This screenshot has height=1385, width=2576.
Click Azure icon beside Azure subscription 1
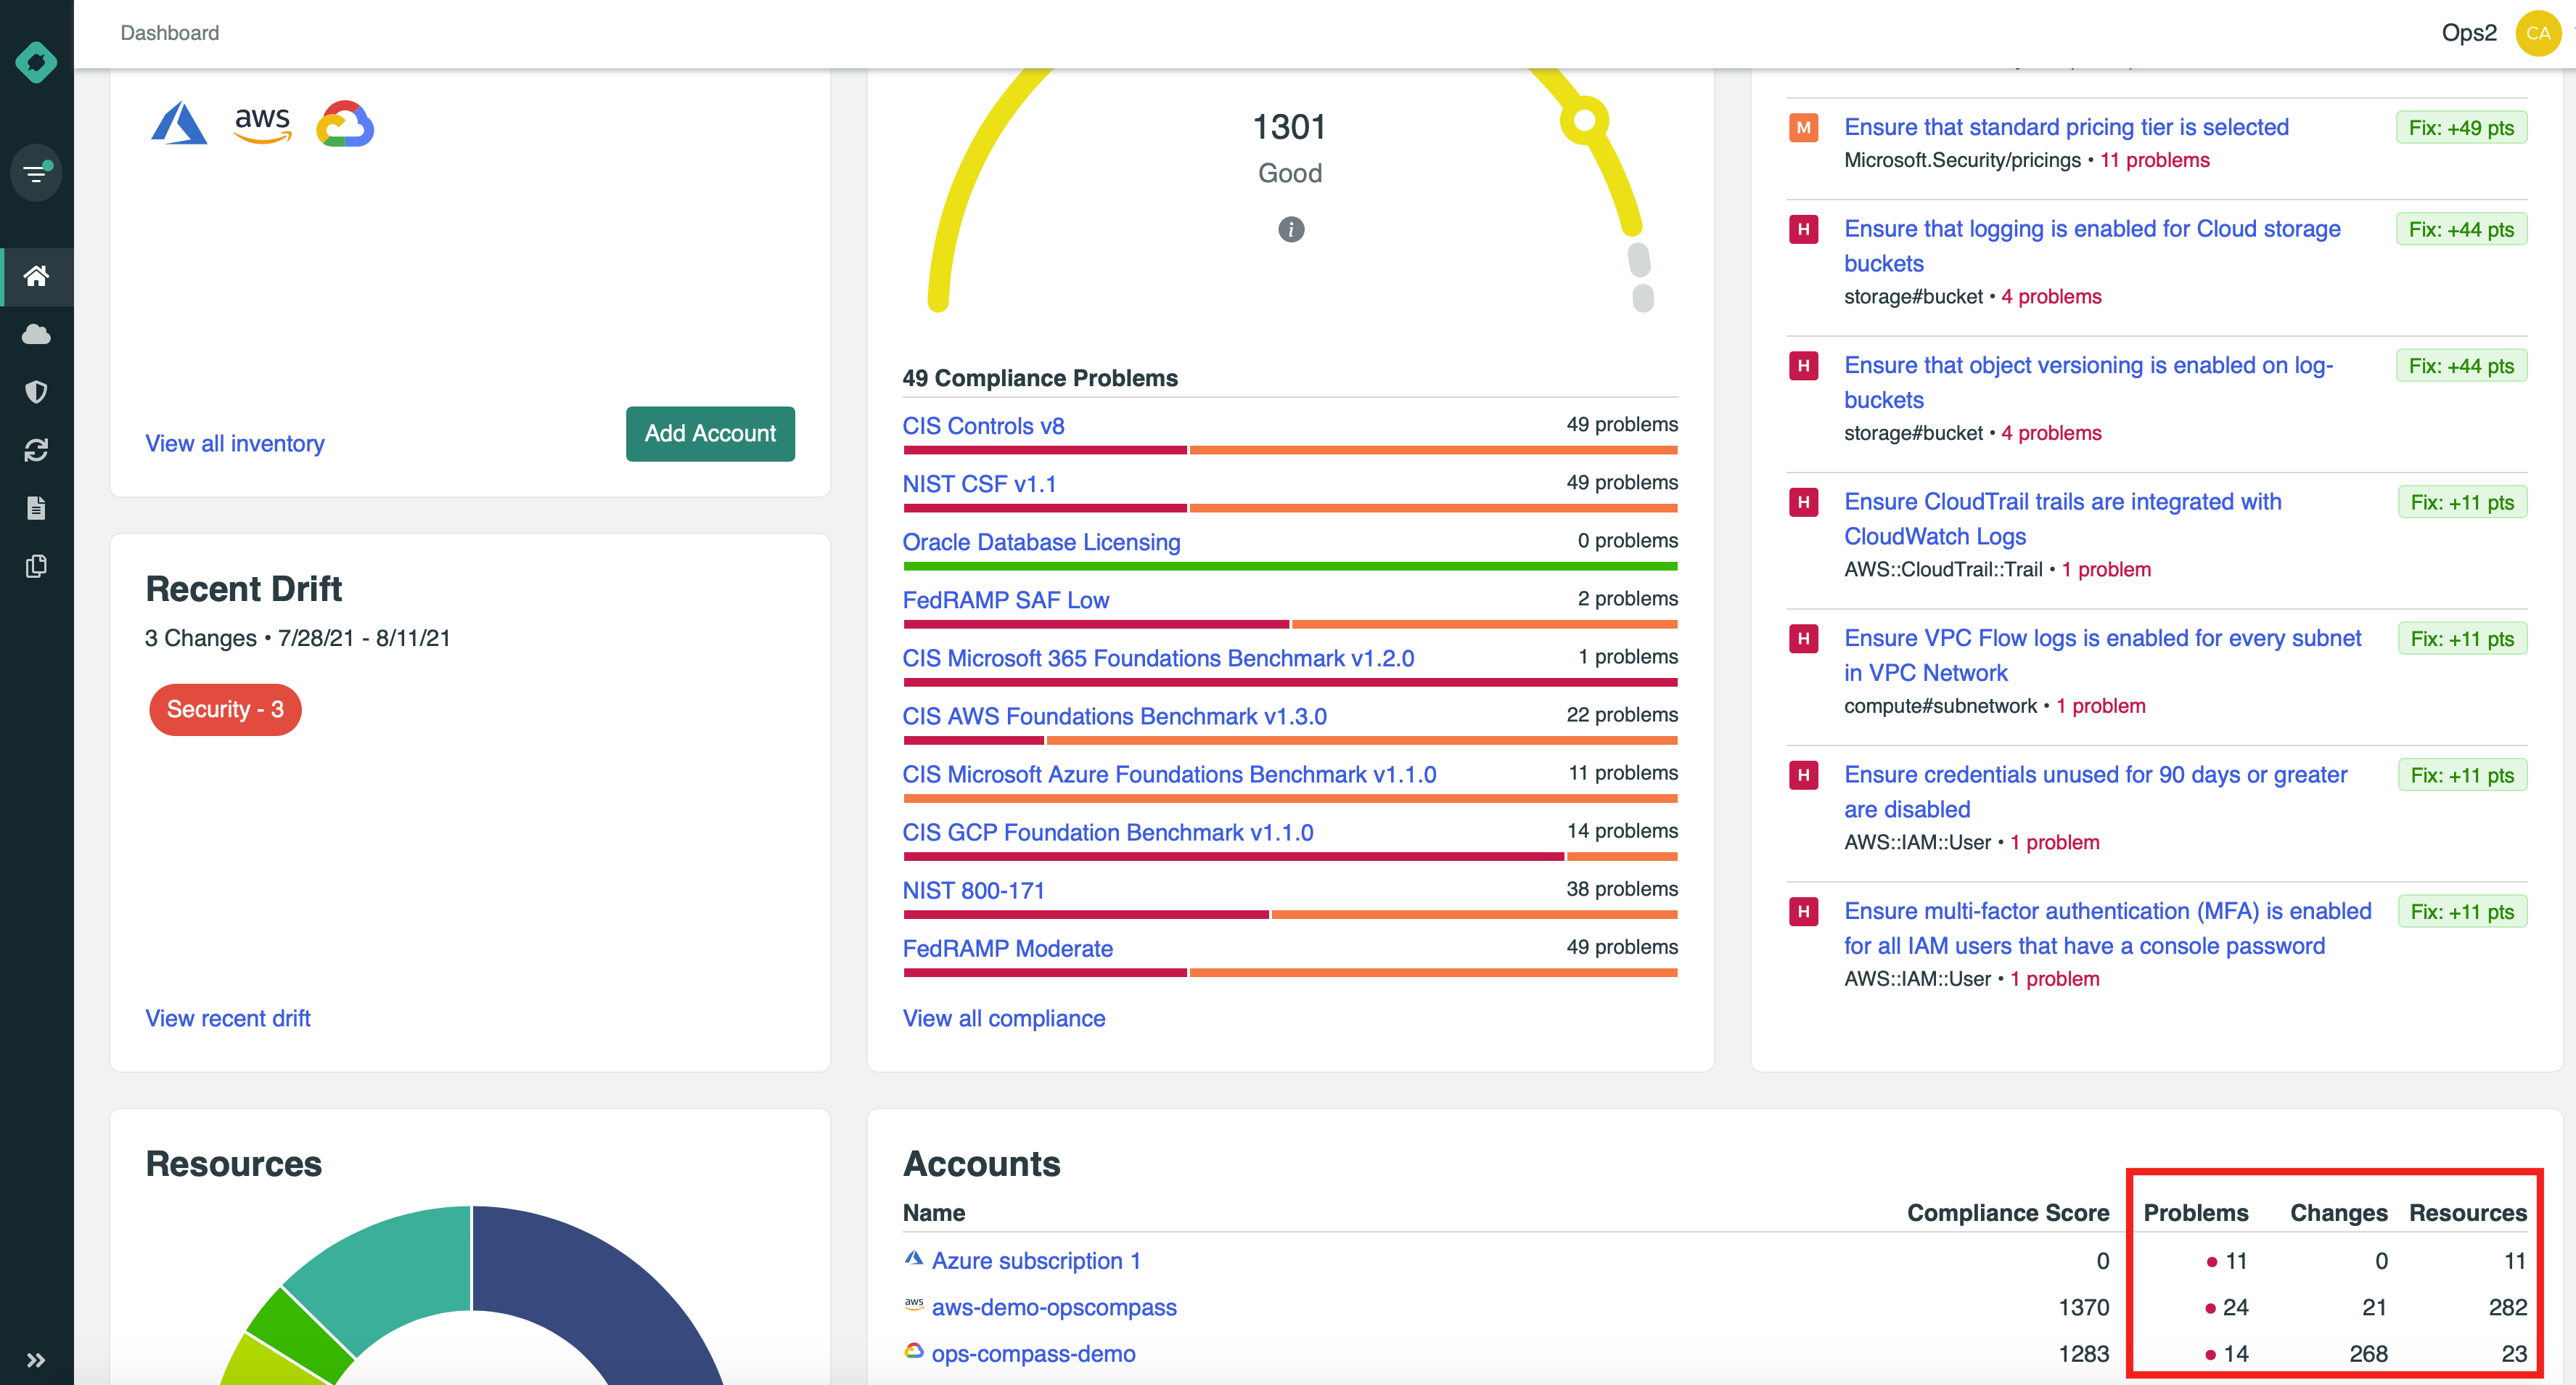pos(913,1259)
